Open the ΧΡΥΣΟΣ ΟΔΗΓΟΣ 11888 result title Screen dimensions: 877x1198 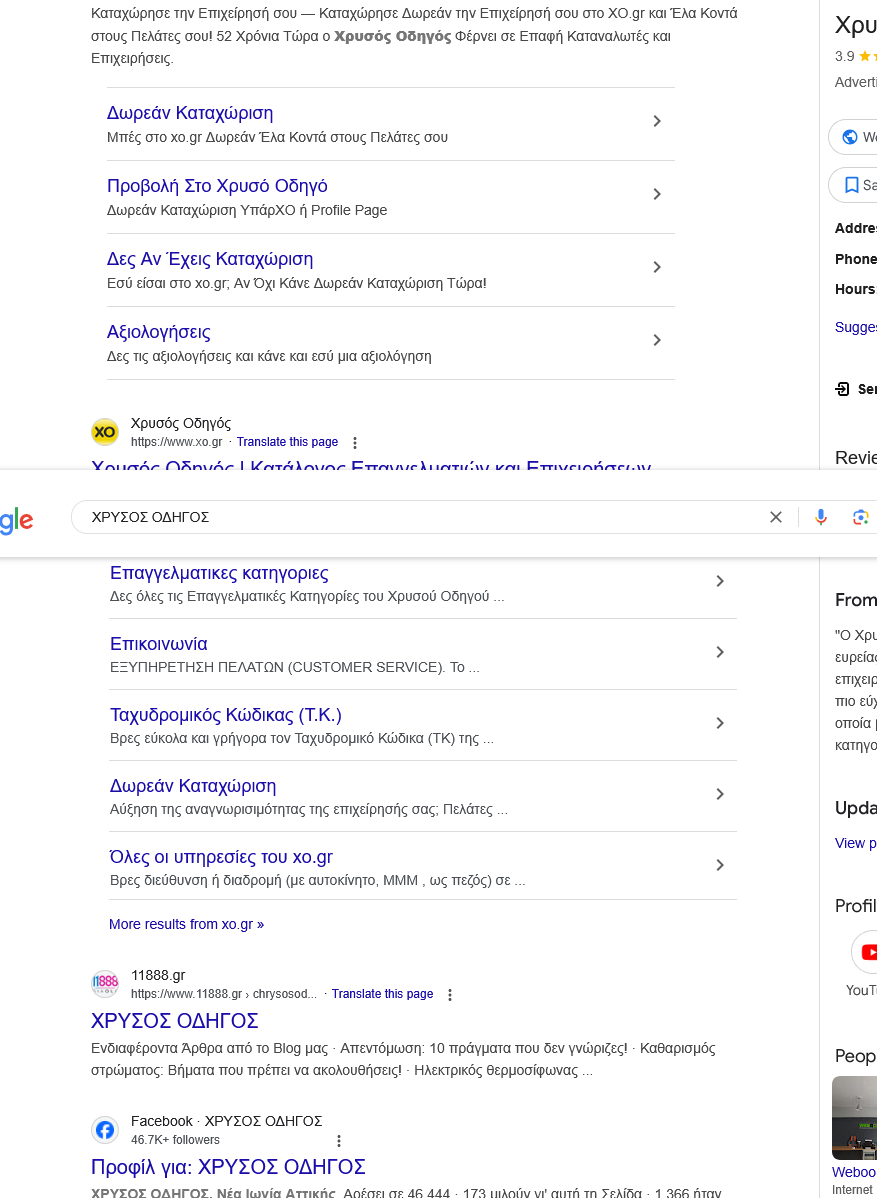pyautogui.click(x=175, y=1021)
